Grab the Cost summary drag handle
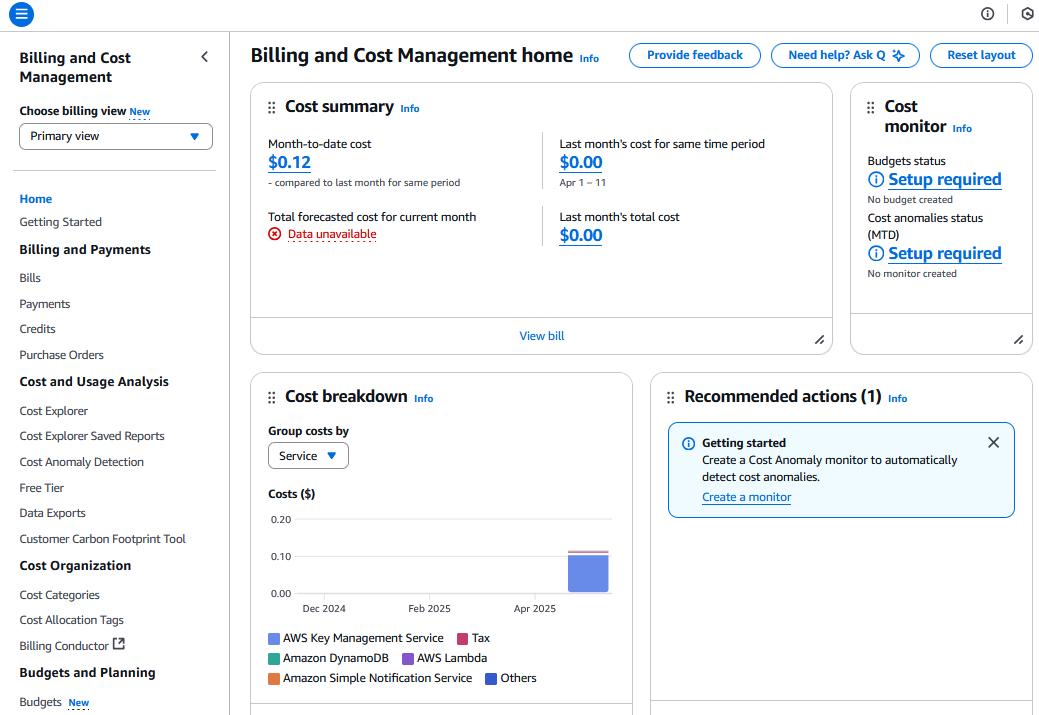This screenshot has width=1039, height=715. 272,107
